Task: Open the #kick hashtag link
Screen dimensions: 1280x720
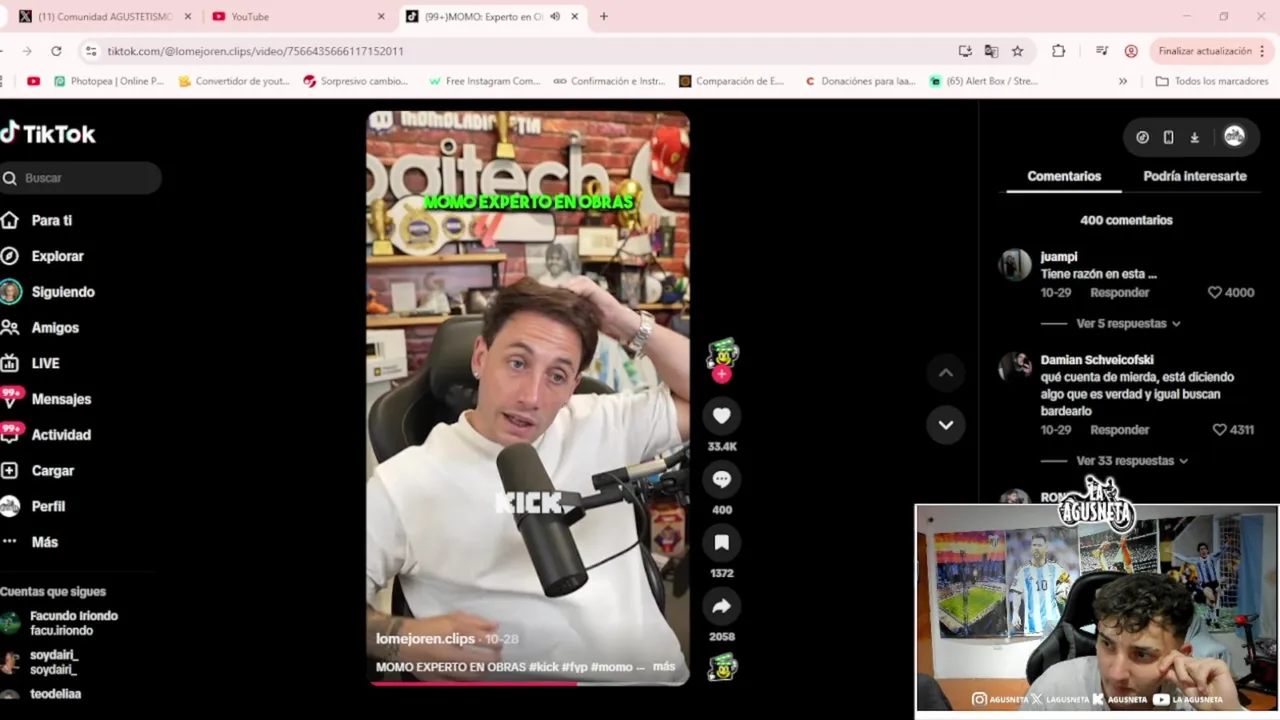Action: (x=544, y=667)
